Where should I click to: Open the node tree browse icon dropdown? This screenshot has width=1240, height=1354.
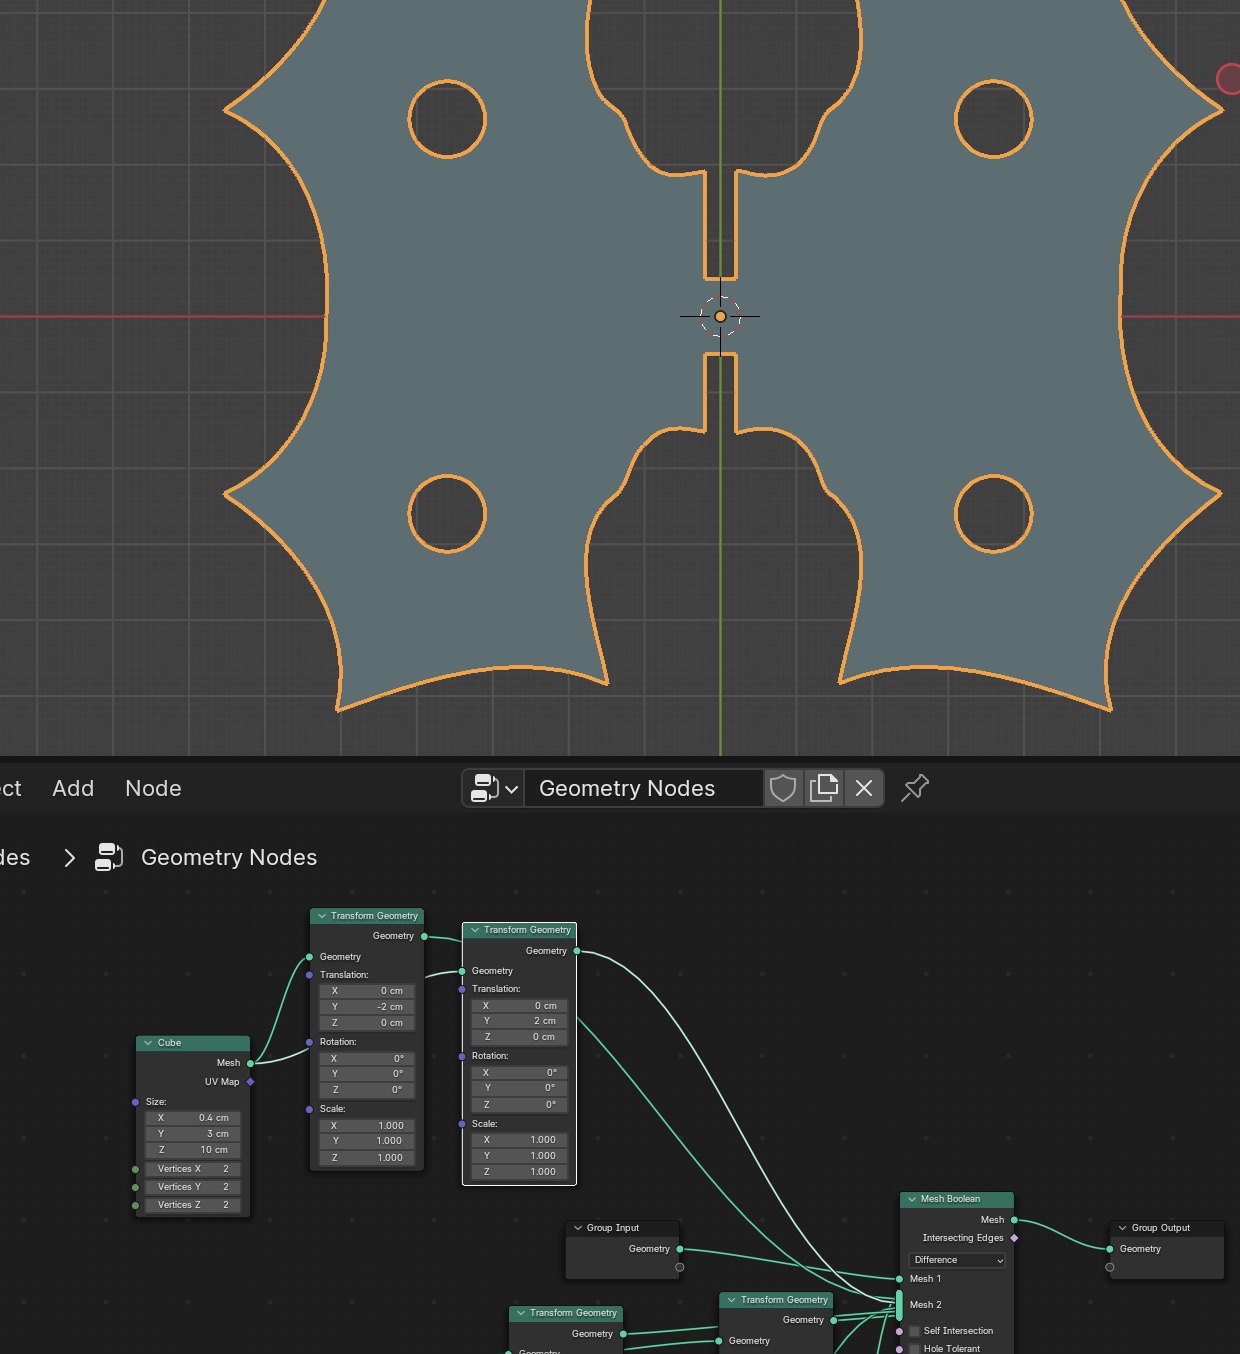(x=495, y=788)
